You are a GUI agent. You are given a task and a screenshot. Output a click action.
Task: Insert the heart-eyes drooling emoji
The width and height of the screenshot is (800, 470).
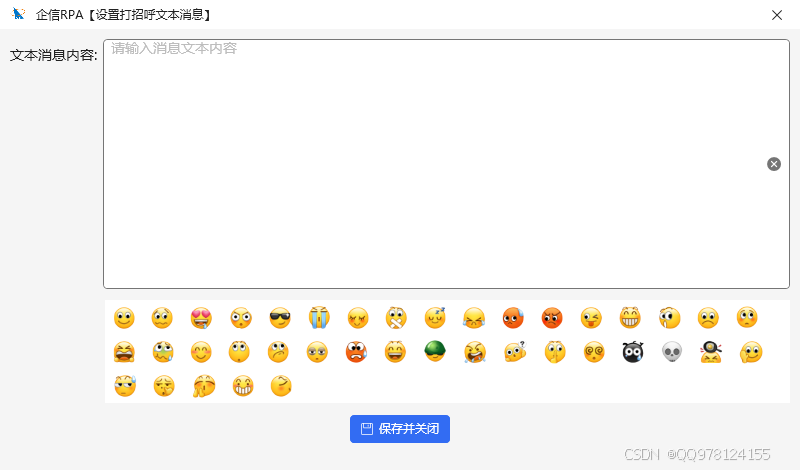pos(202,318)
